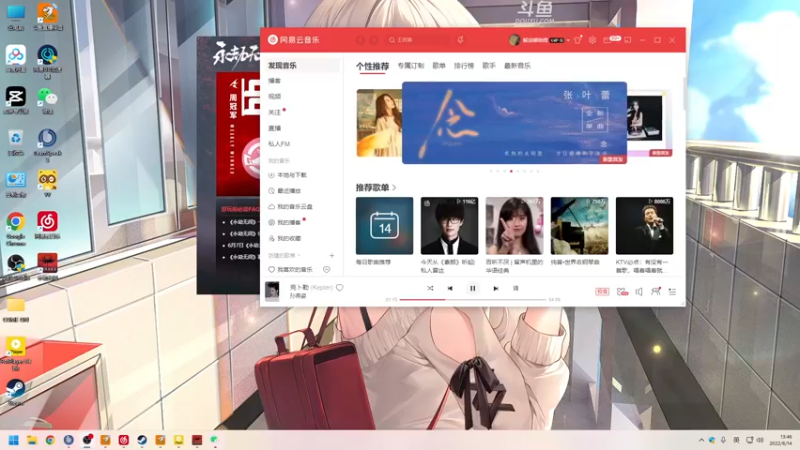This screenshot has width=800, height=450.
Task: Open 关注 in the sidebar
Action: point(275,112)
